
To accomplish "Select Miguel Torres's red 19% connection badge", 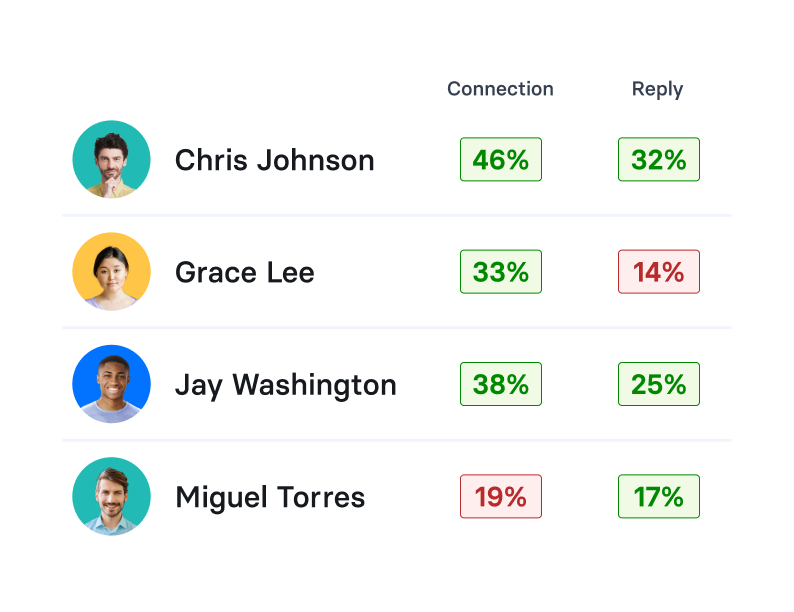I will tap(501, 497).
